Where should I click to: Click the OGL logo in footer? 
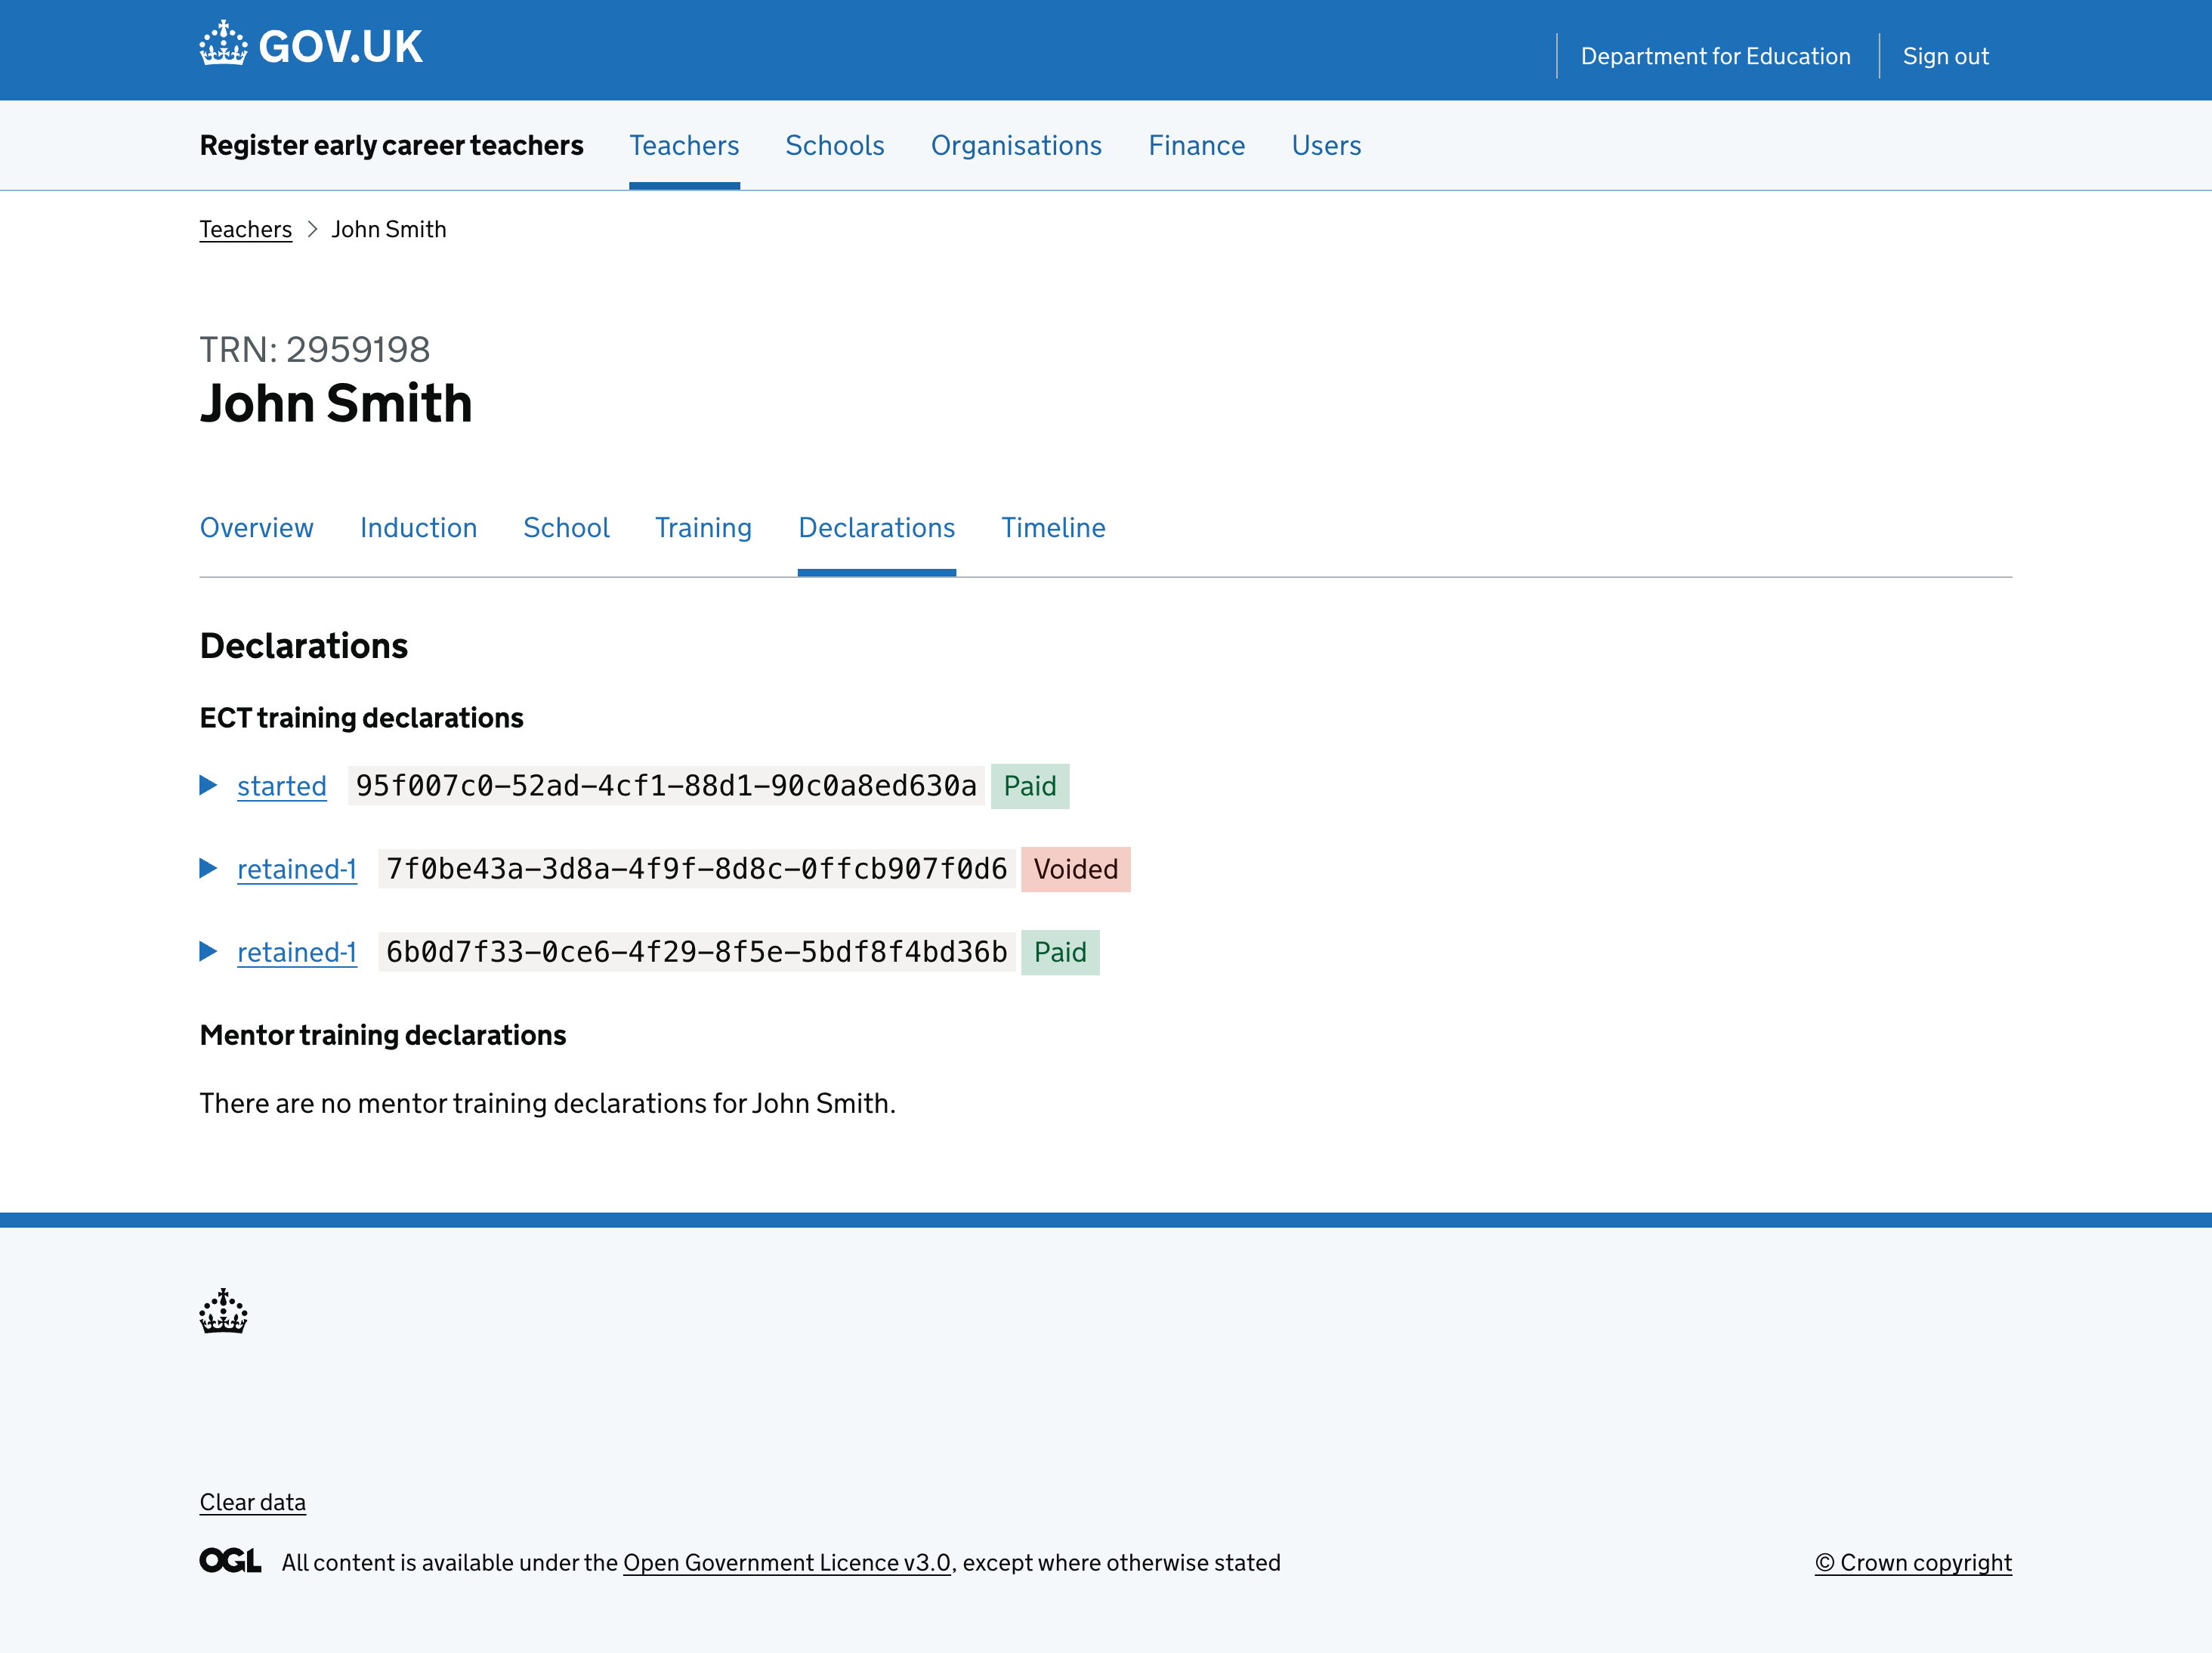point(230,1561)
